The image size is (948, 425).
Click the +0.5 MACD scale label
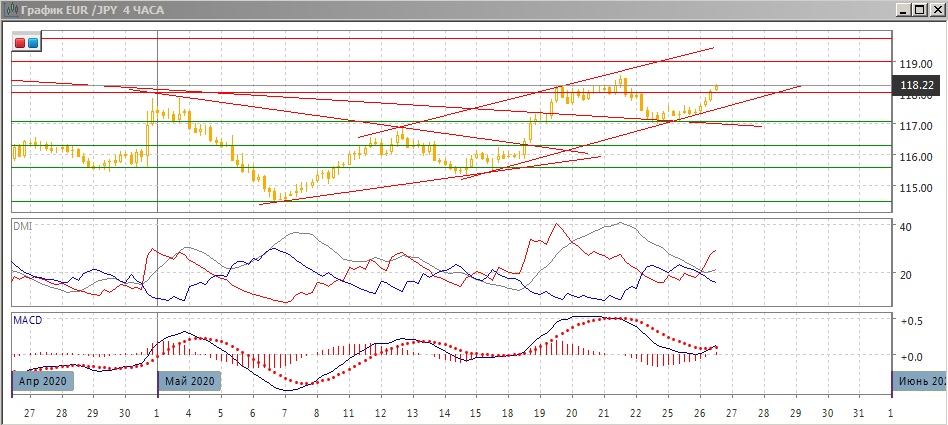click(x=909, y=321)
